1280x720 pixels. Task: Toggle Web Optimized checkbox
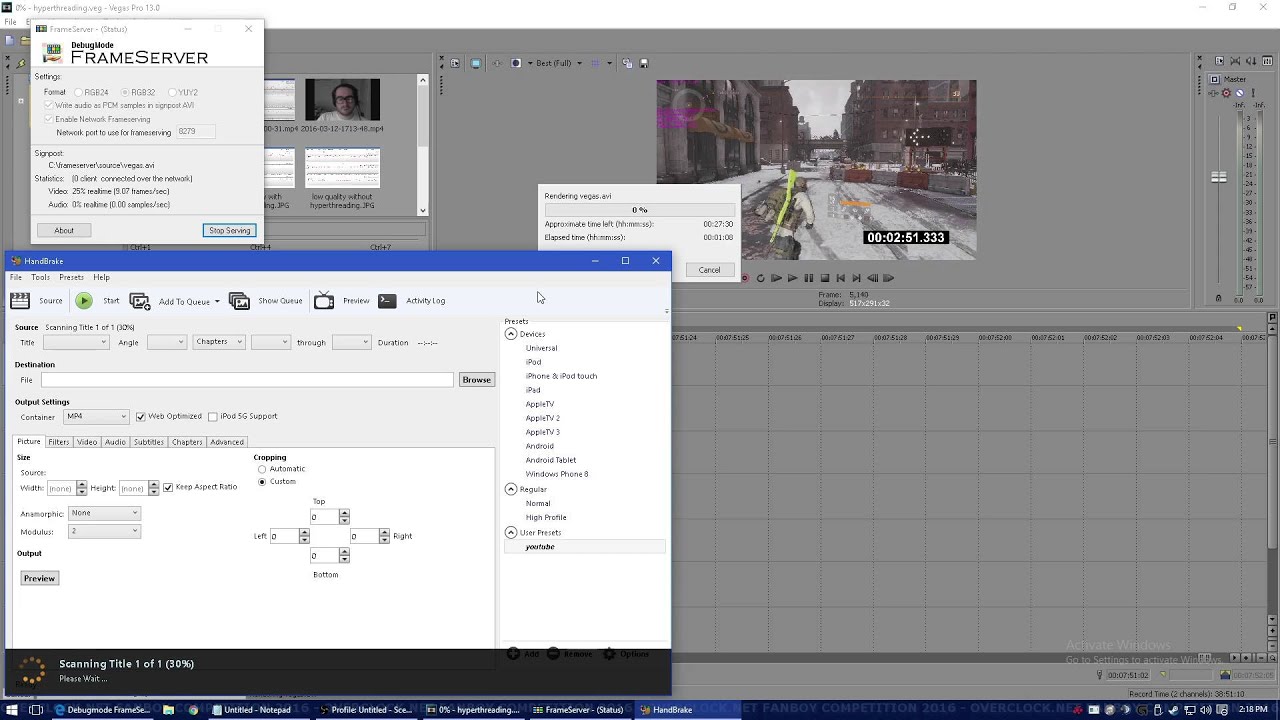[x=140, y=416]
